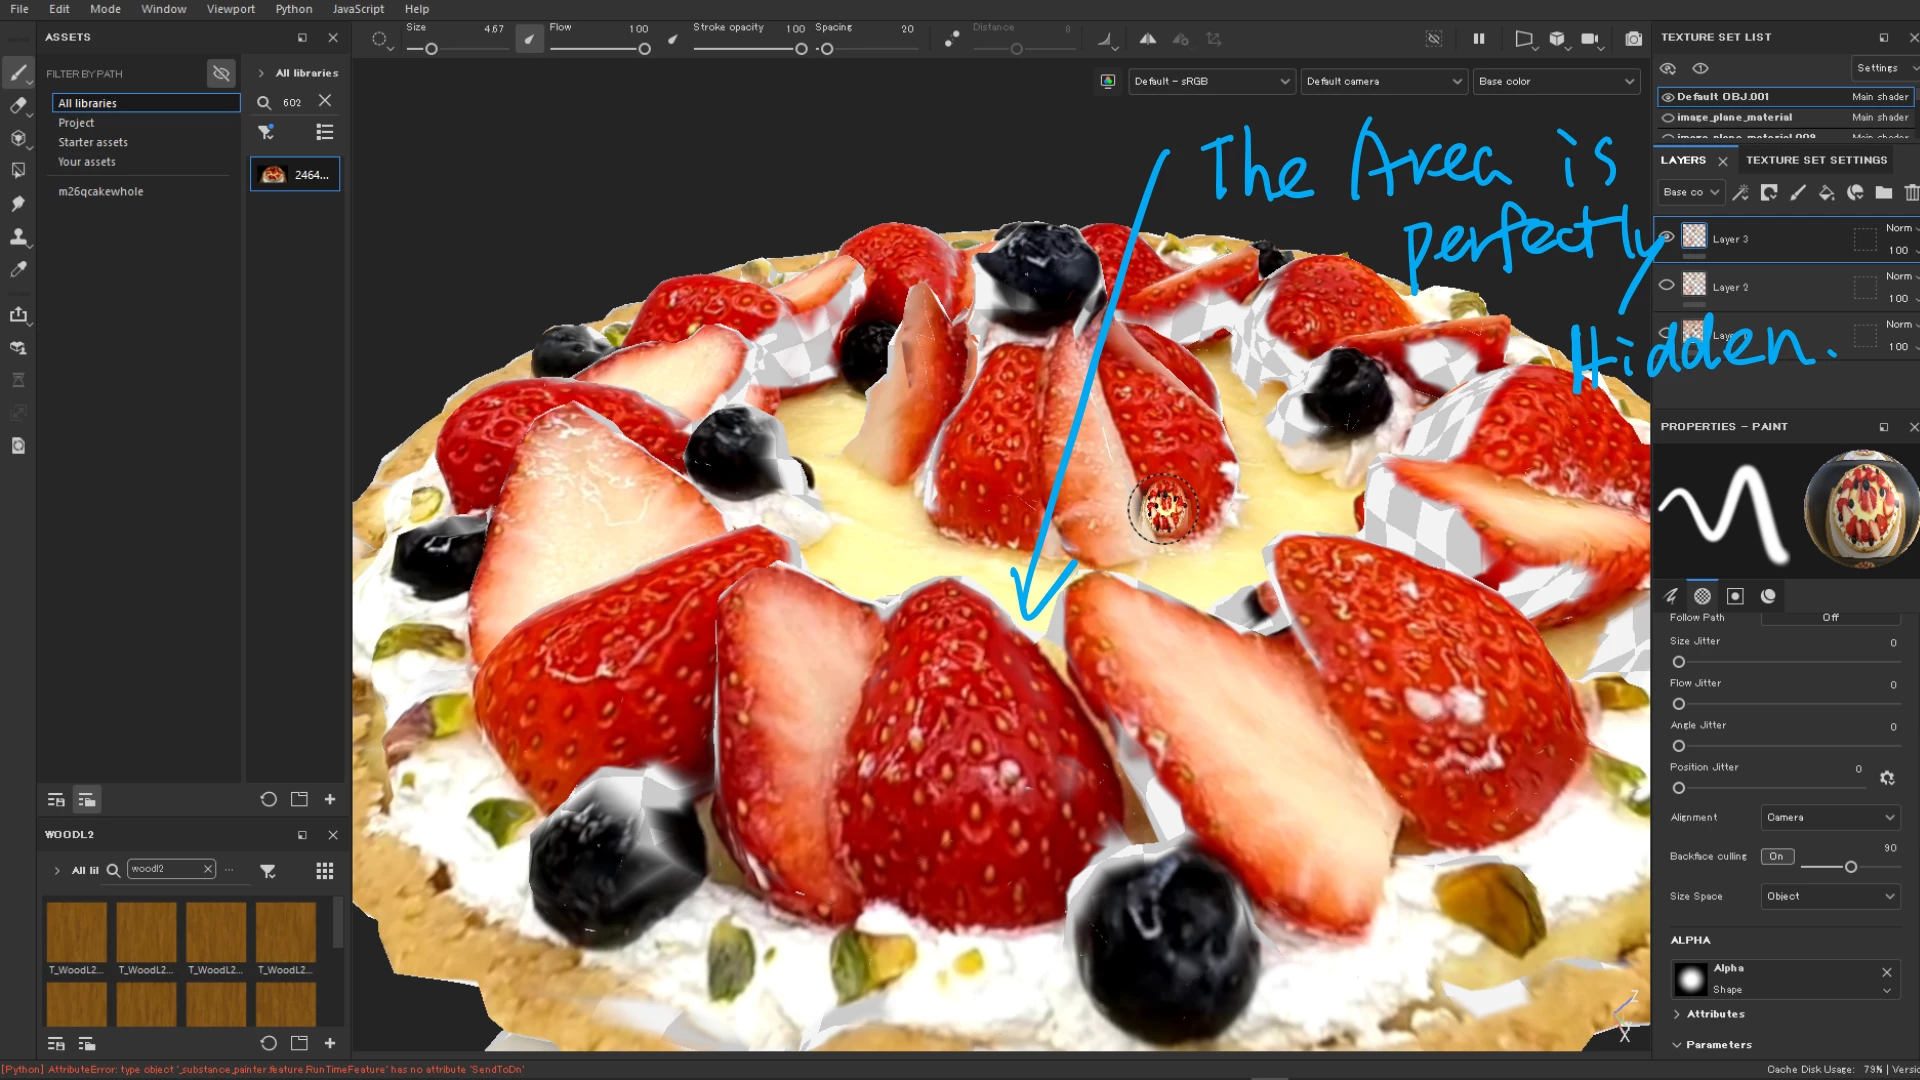Open the Viewport menu
Image resolution: width=1920 pixels, height=1080 pixels.
point(230,9)
